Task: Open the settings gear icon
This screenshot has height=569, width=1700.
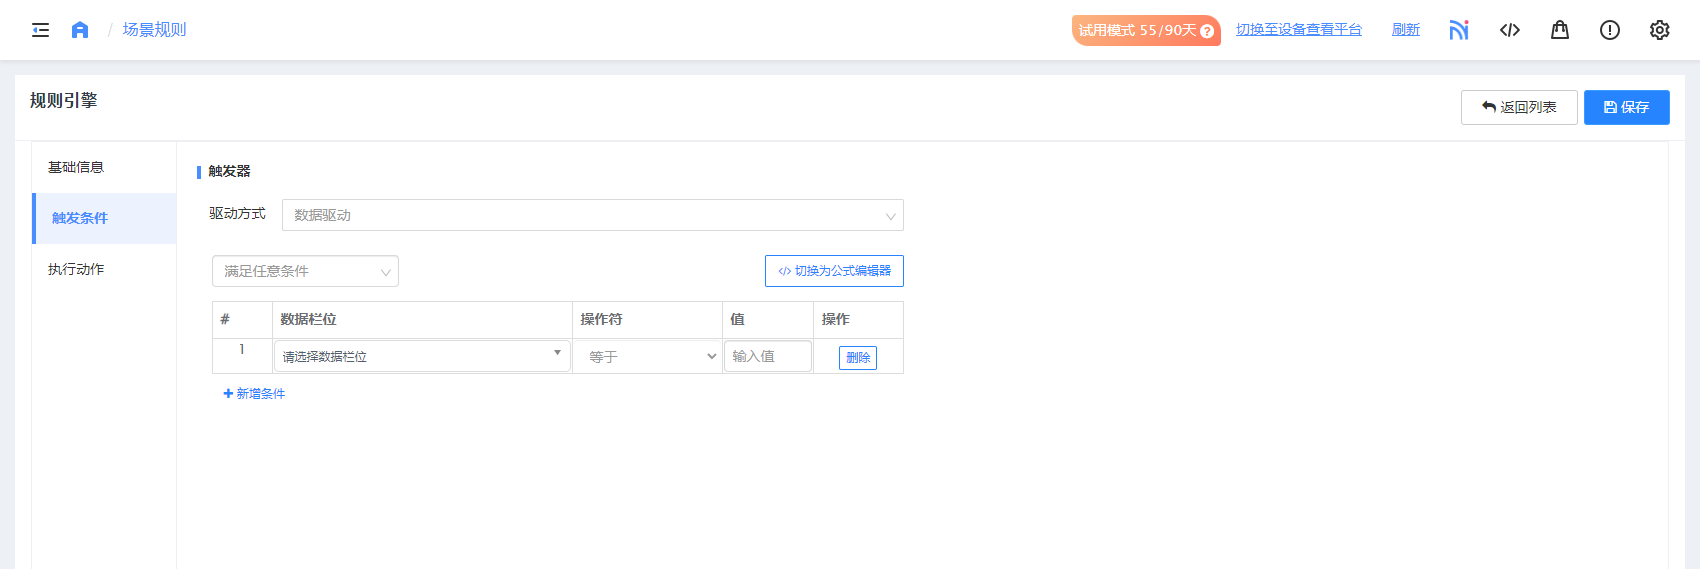Action: (1660, 30)
